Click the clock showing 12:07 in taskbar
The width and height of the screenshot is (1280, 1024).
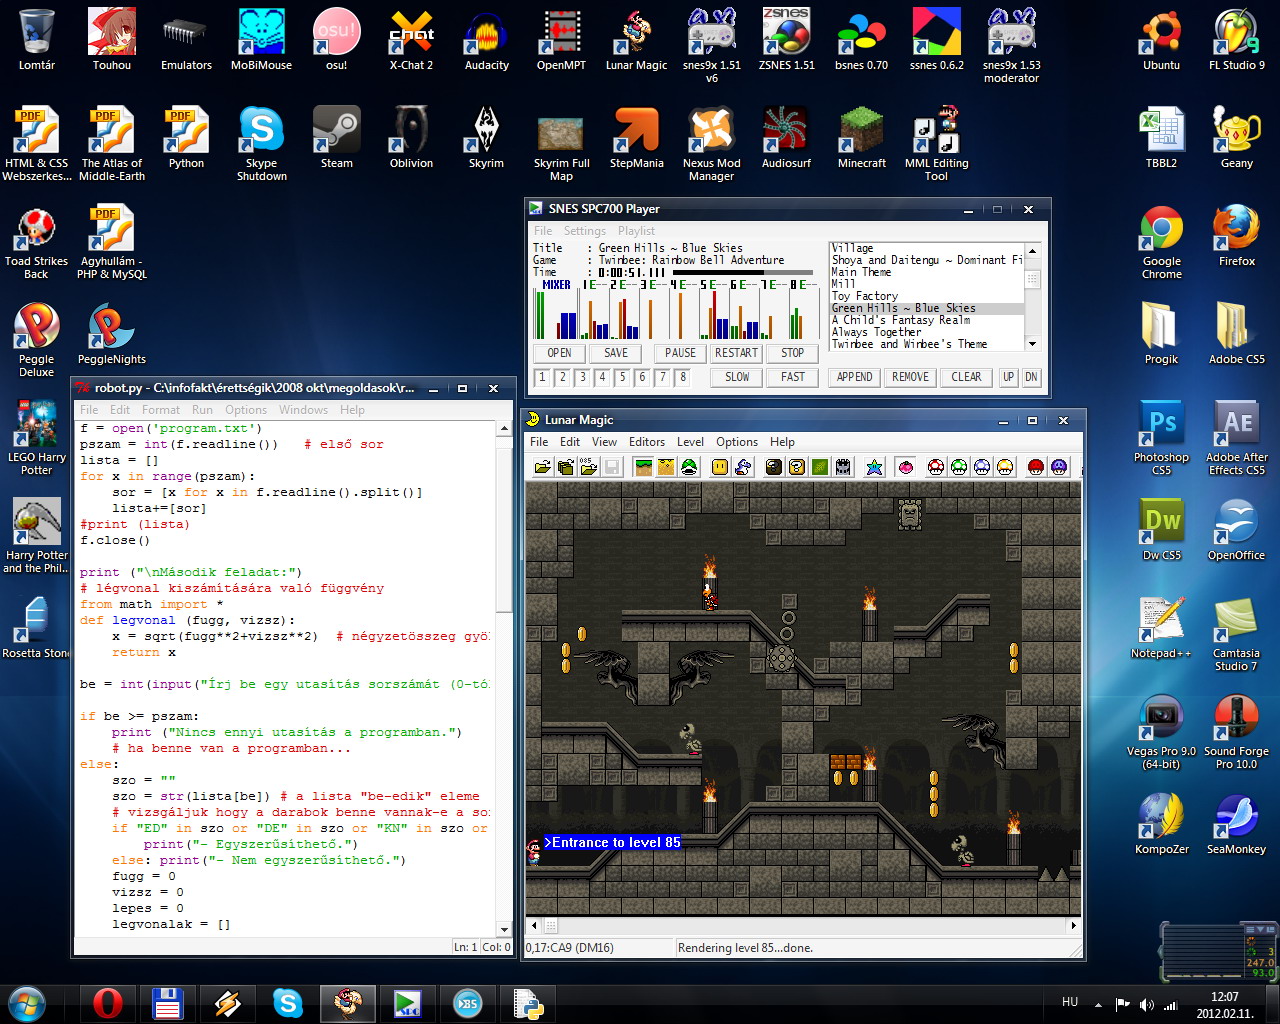tap(1225, 1004)
